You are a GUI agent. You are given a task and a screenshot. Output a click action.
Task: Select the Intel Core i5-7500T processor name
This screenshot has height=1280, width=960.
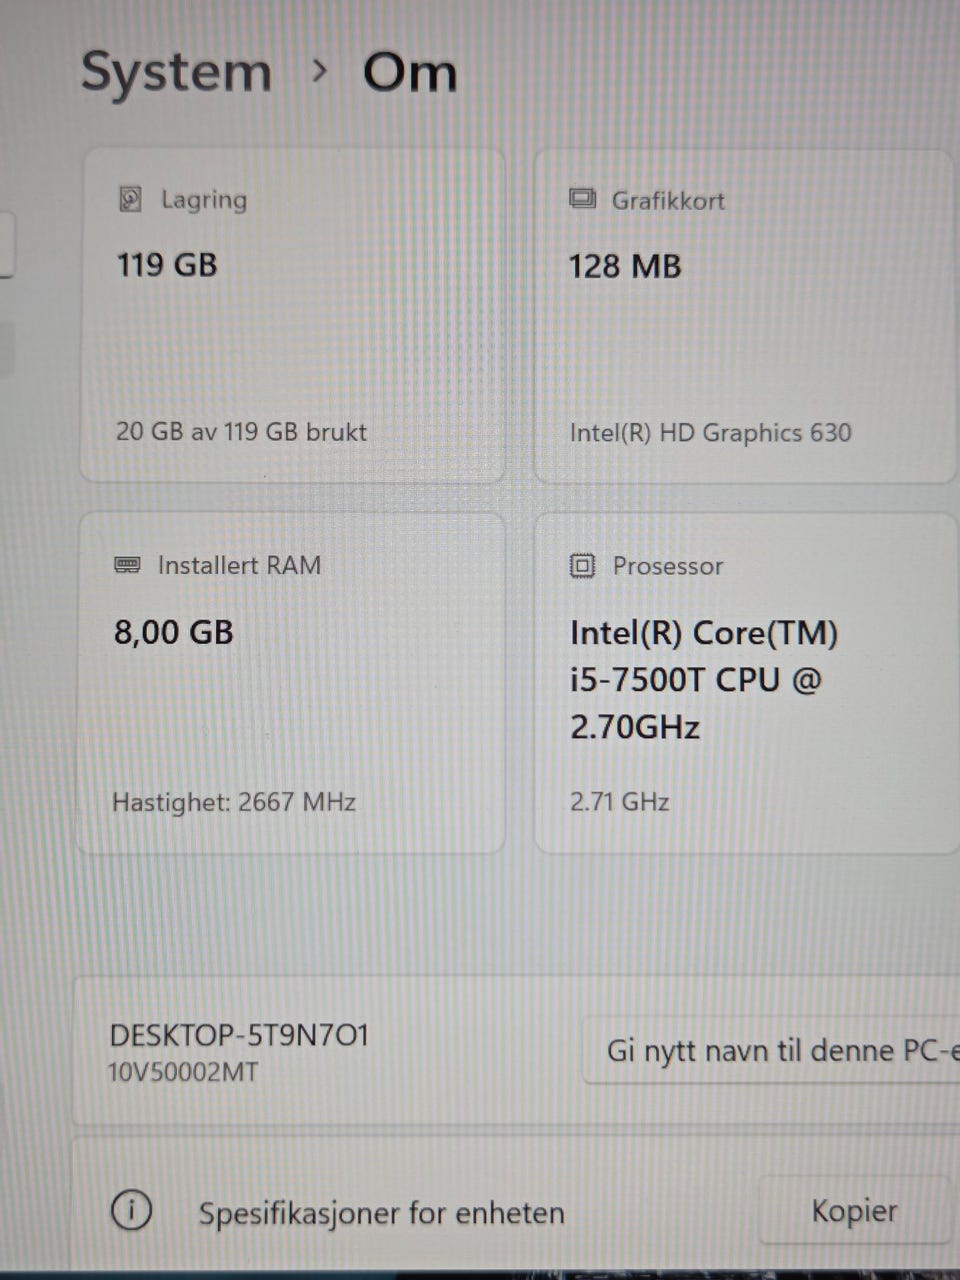(703, 680)
